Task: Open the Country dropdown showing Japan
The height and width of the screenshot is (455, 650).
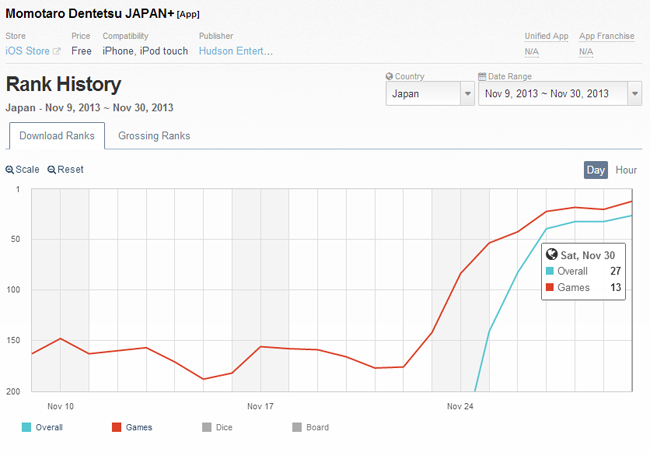Action: [x=430, y=94]
